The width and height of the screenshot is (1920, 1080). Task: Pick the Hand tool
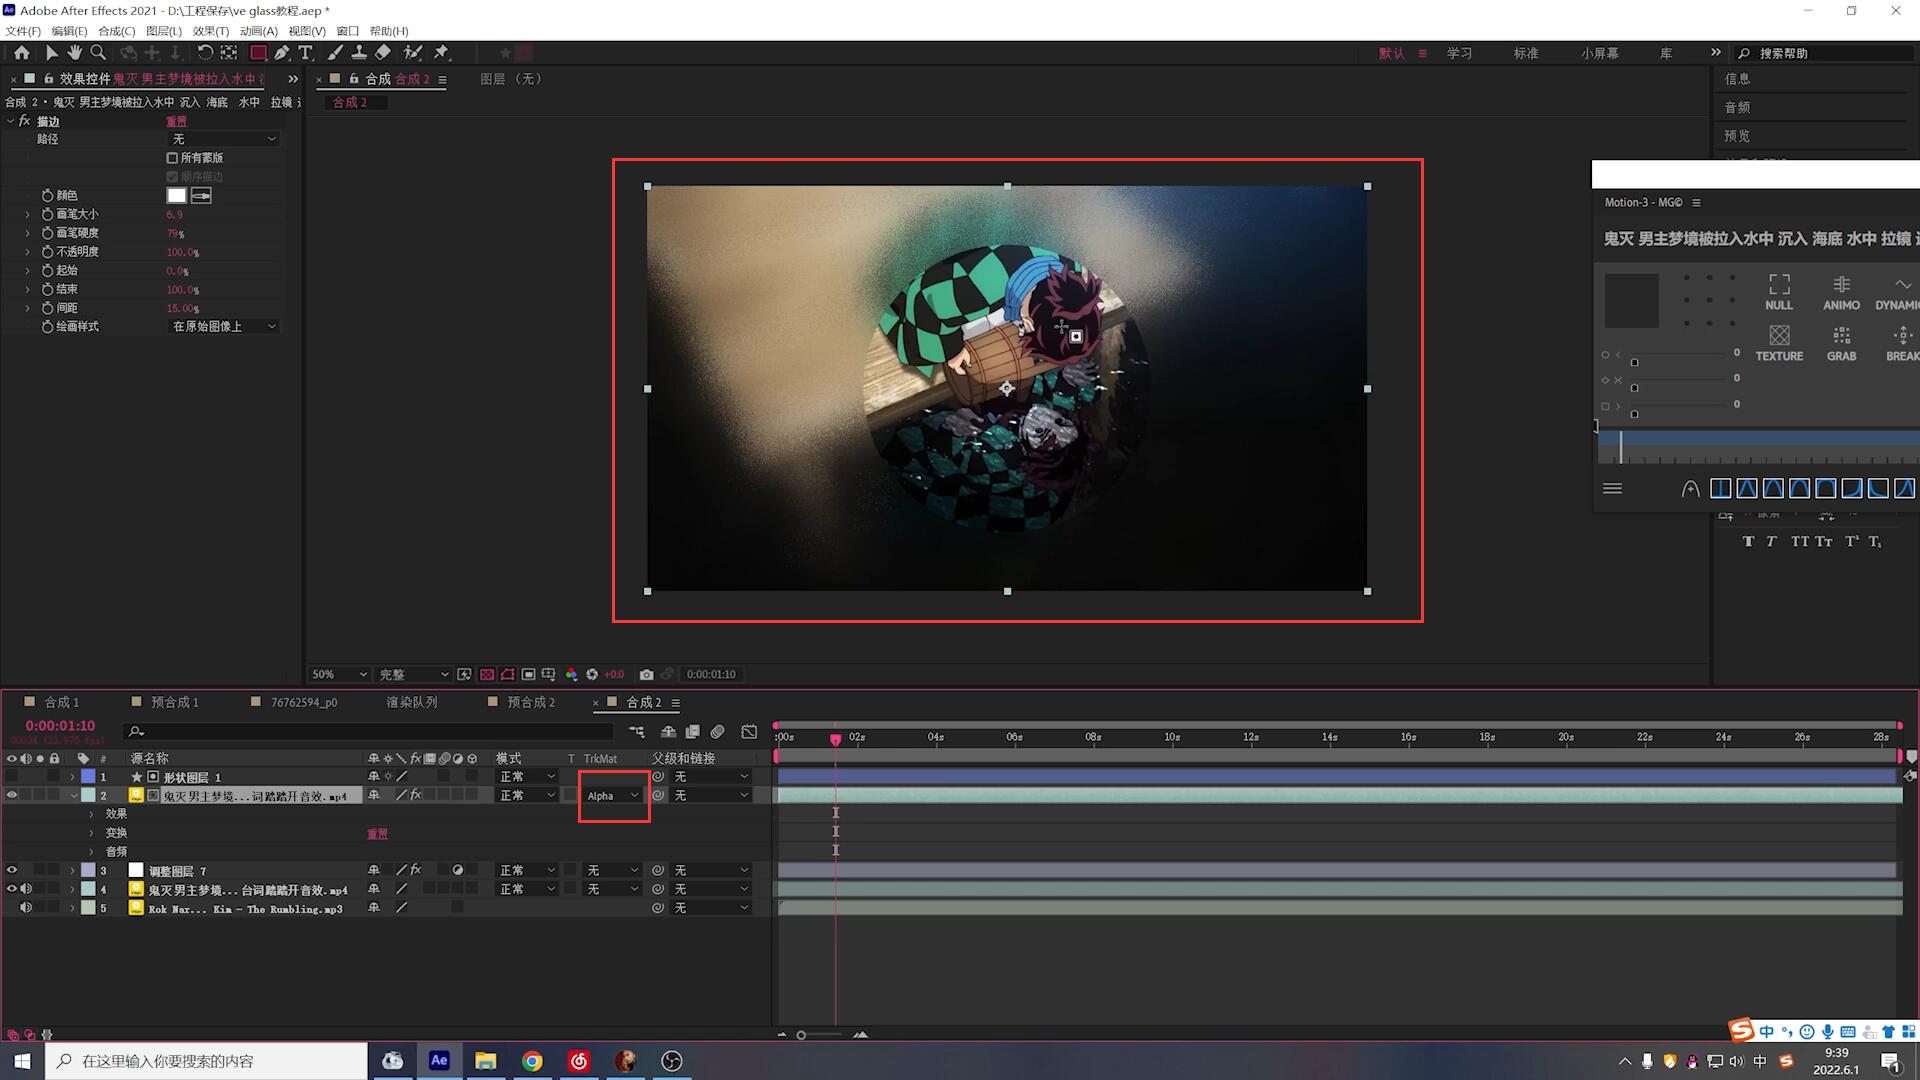(x=74, y=53)
